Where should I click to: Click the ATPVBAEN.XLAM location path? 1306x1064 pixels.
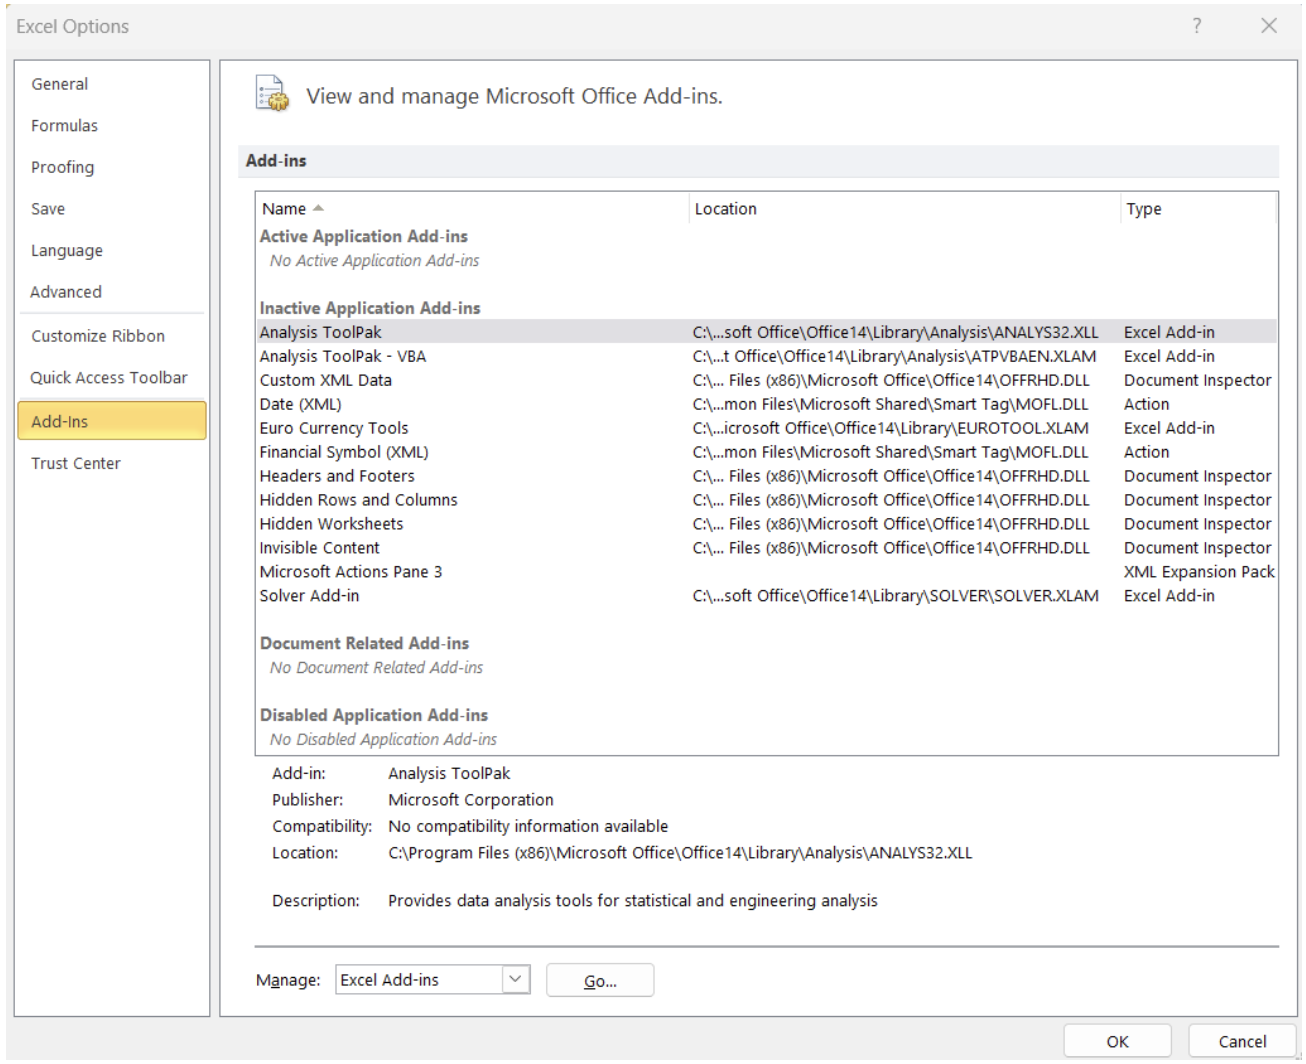click(x=894, y=356)
